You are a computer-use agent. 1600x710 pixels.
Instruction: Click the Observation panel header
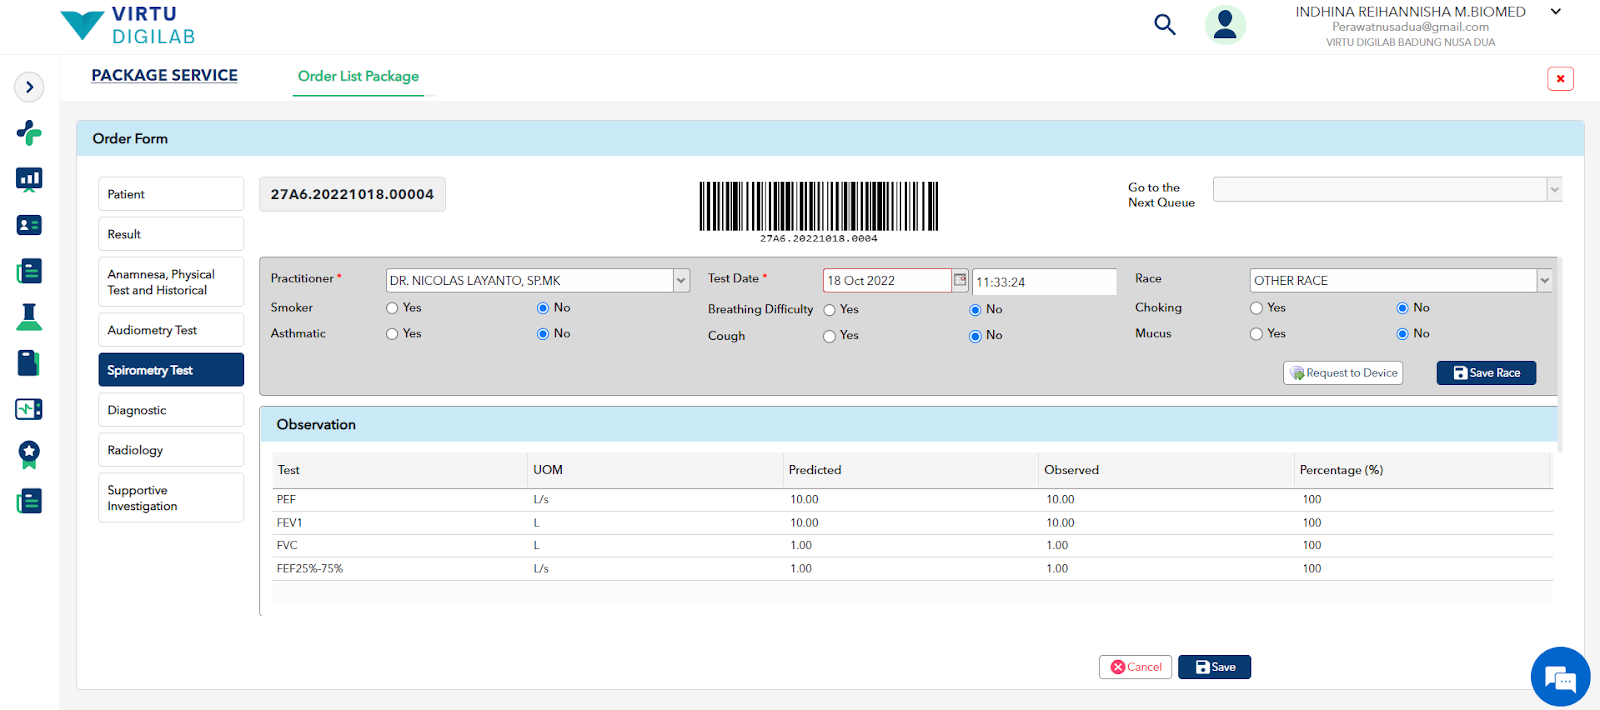908,425
